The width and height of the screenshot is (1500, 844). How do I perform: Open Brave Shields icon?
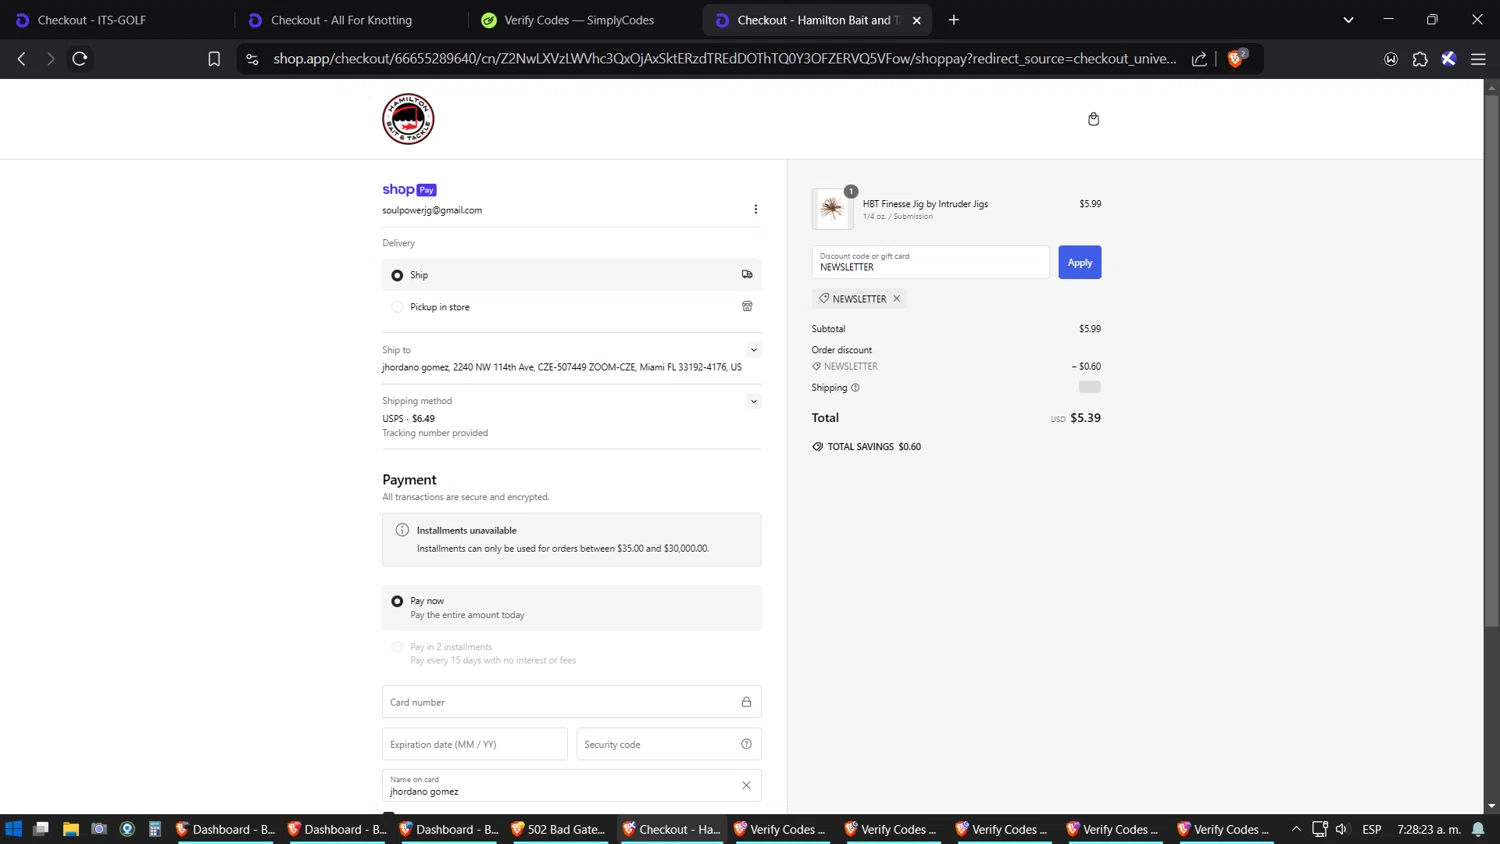1236,59
